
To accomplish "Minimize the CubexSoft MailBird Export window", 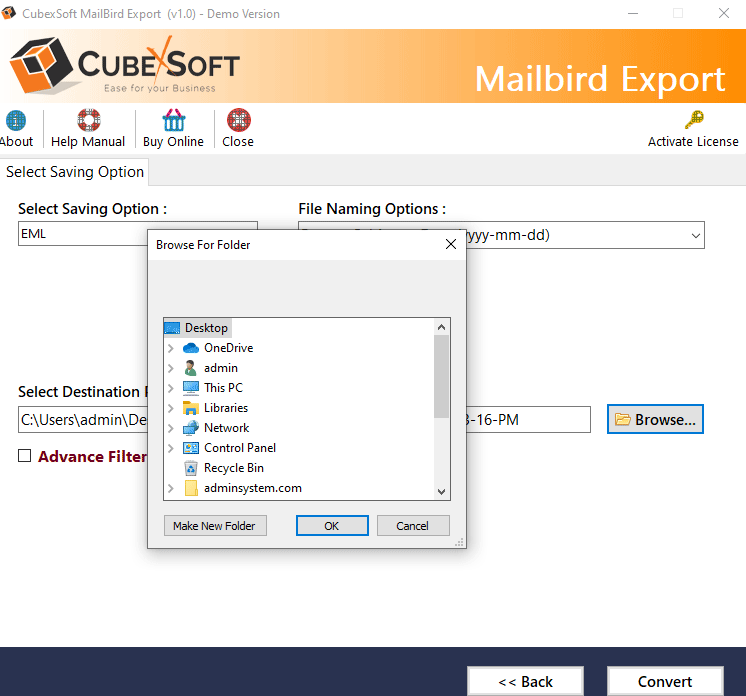I will click(633, 13).
